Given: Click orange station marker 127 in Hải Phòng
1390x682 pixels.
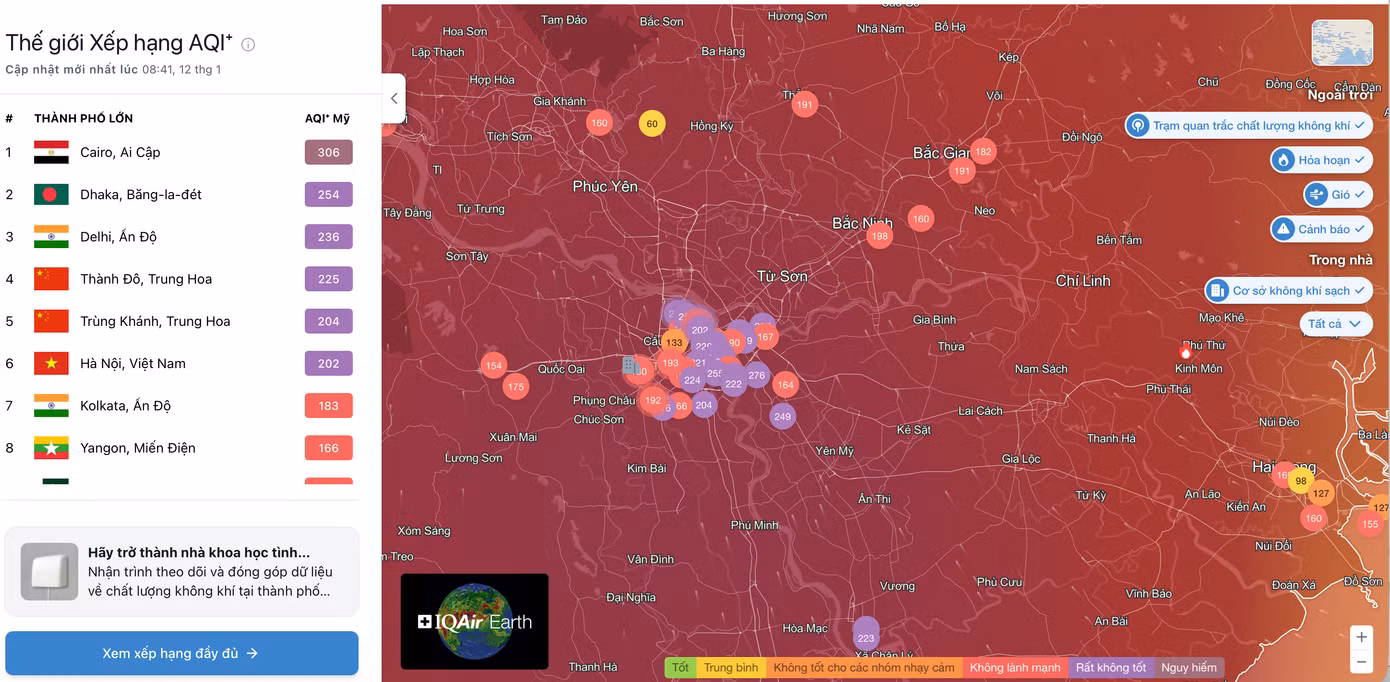Looking at the screenshot, I should (x=1321, y=494).
